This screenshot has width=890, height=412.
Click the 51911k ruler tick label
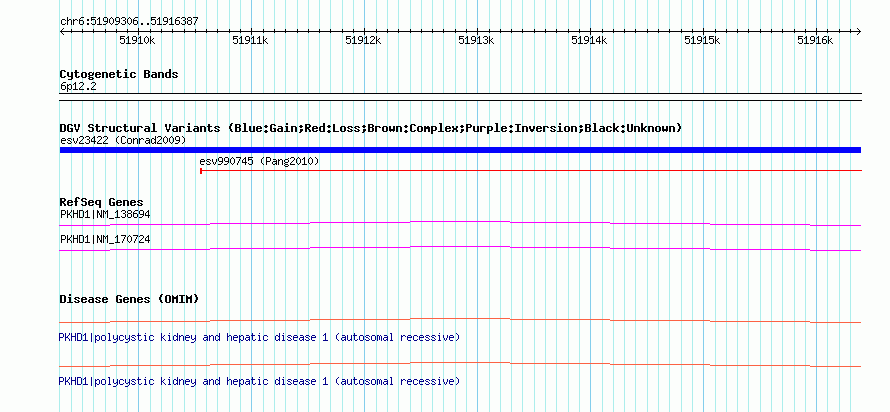[250, 40]
